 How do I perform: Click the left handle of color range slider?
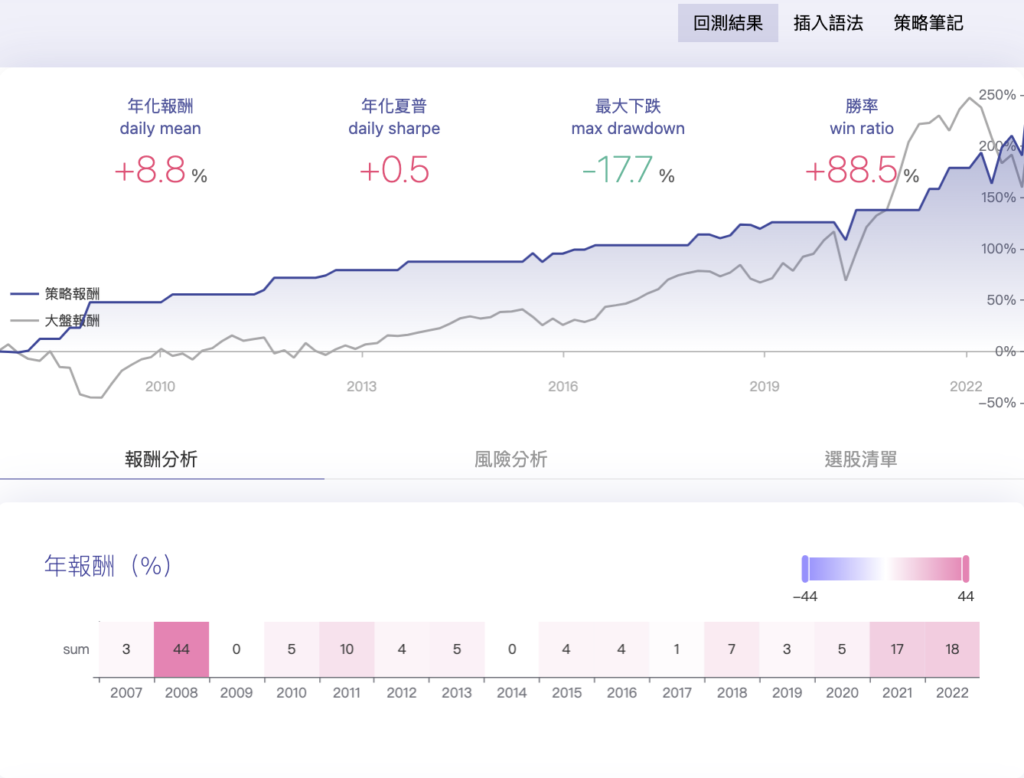805,569
